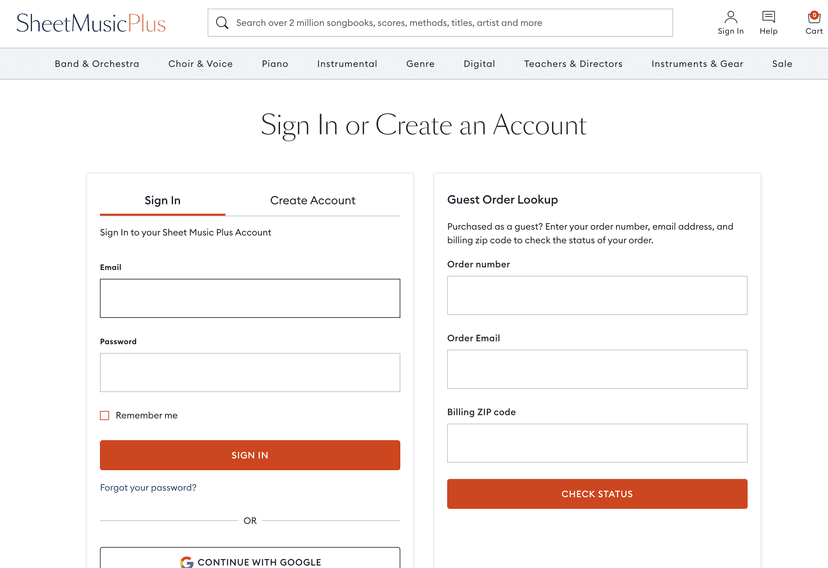Expand the Choir & Voice menu
Viewport: 828px width, 568px height.
200,64
